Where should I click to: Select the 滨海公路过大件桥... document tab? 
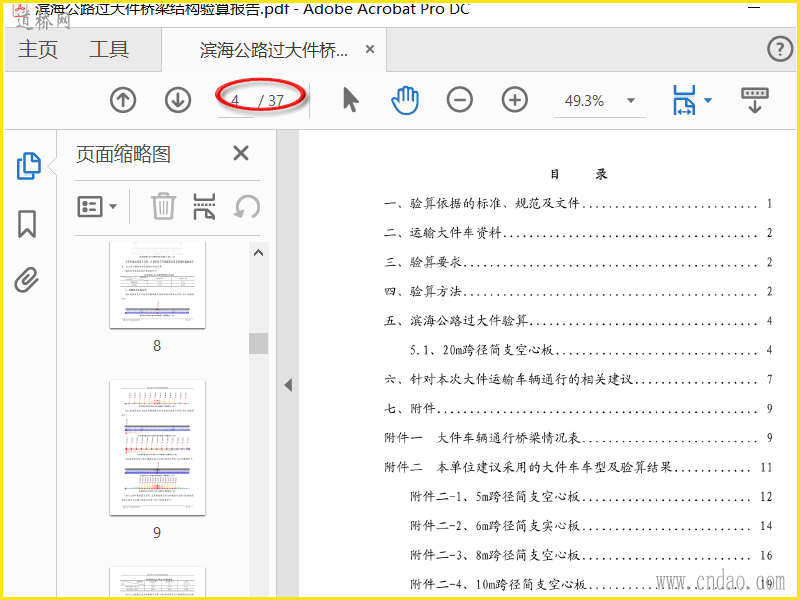[274, 50]
